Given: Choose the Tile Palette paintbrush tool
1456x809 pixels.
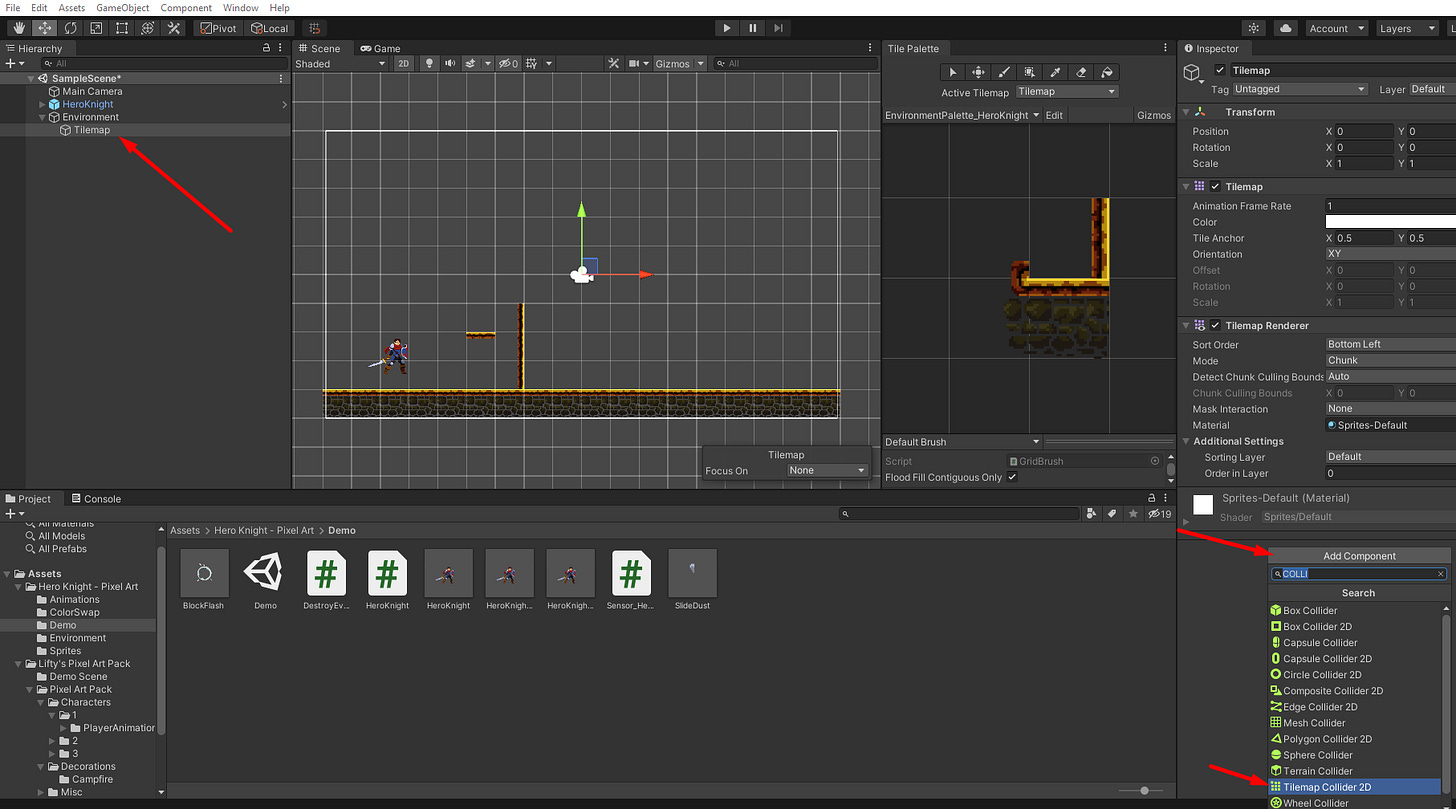Looking at the screenshot, I should 1005,72.
